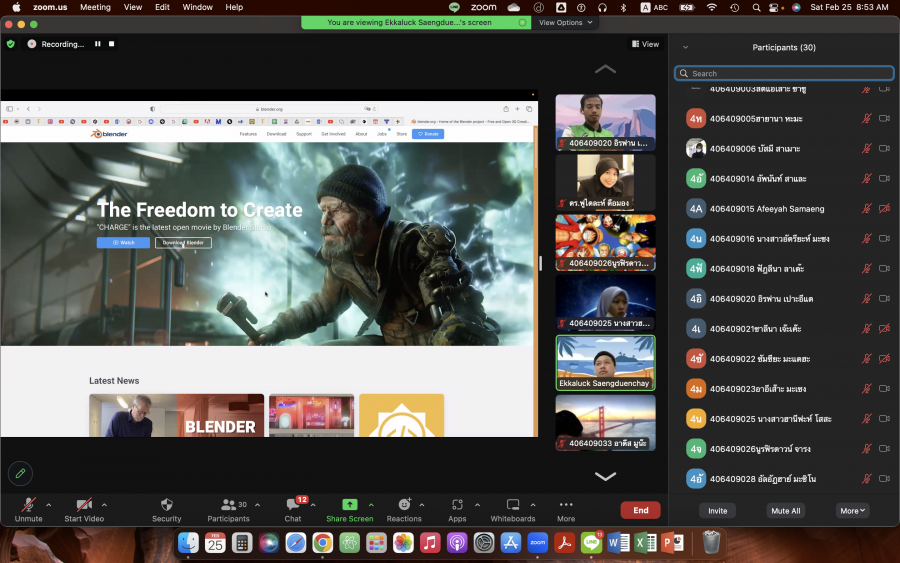The width and height of the screenshot is (900, 563).
Task: Click the green Share Screen icon
Action: [x=349, y=505]
